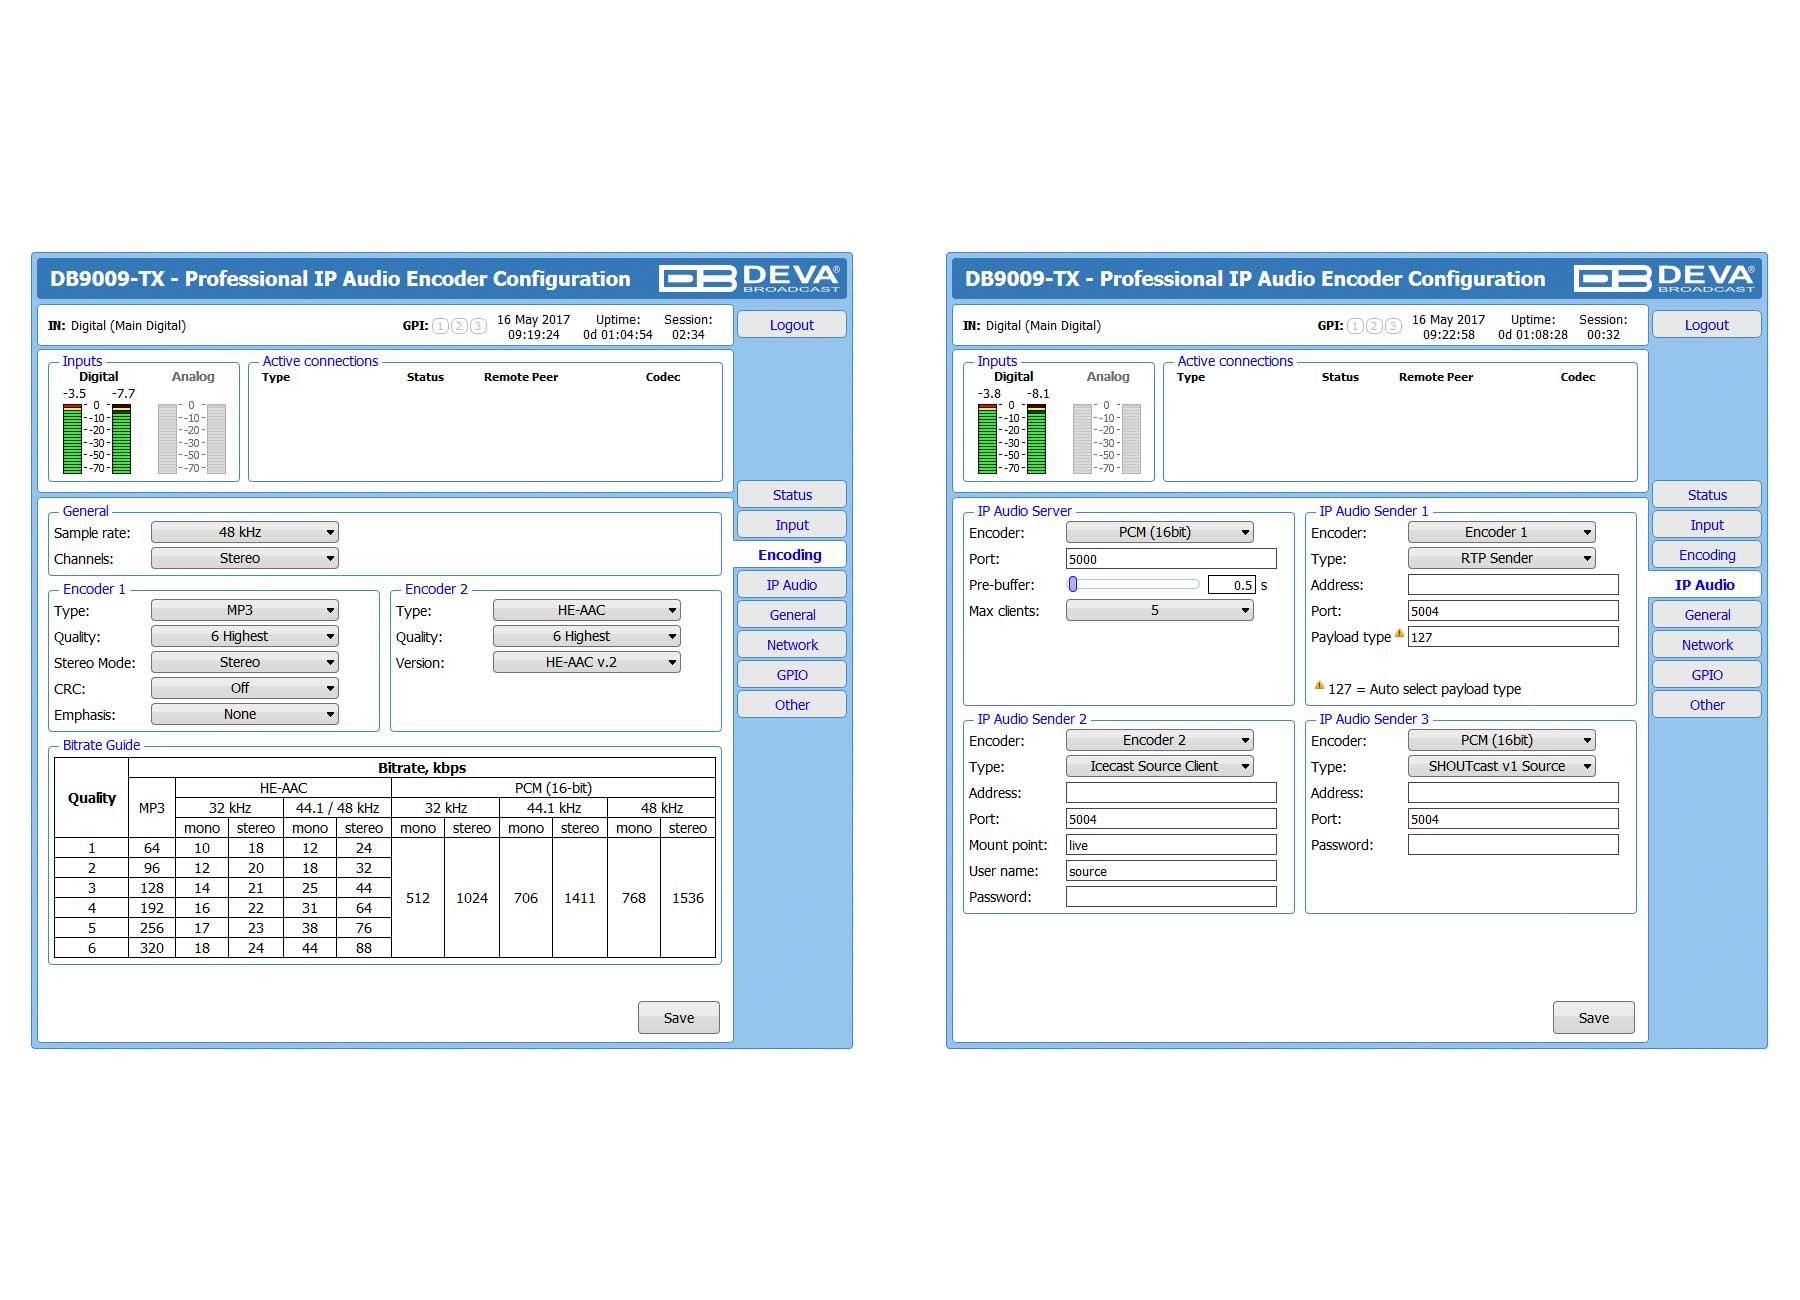
Task: Save the IP Audio settings
Action: tap(1594, 1018)
